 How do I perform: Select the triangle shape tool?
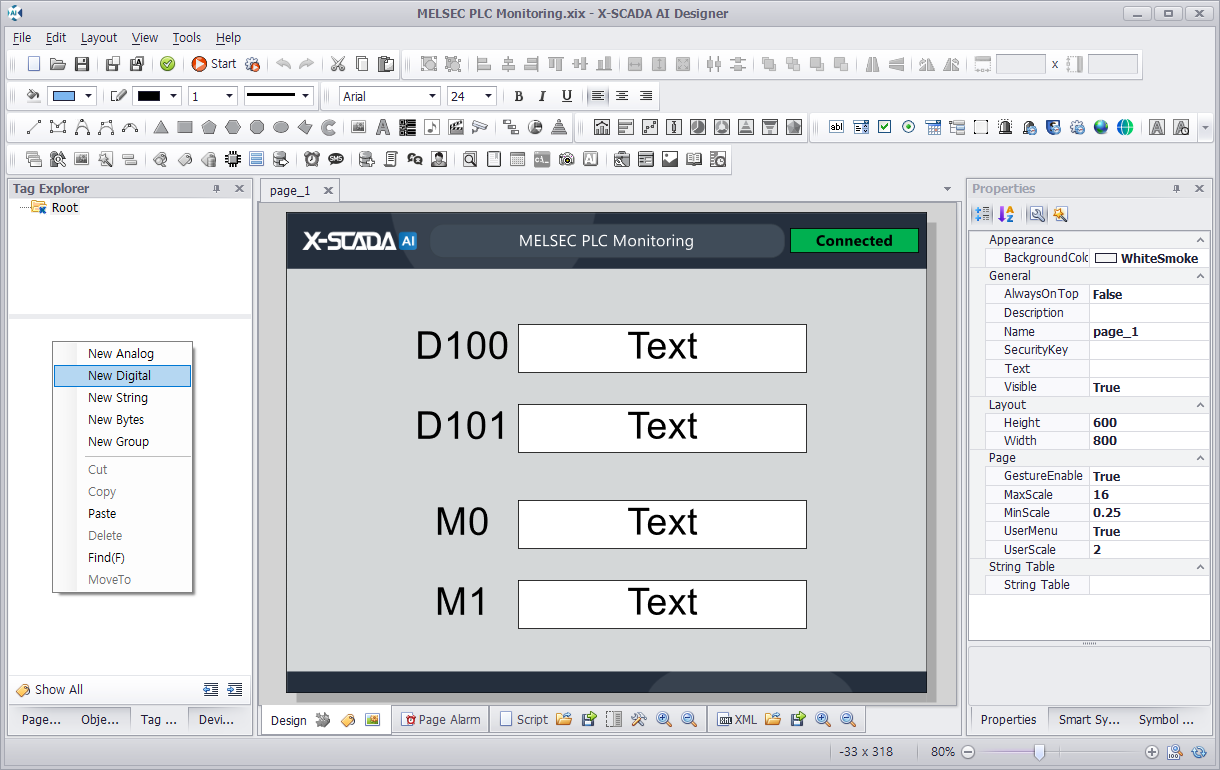click(161, 127)
